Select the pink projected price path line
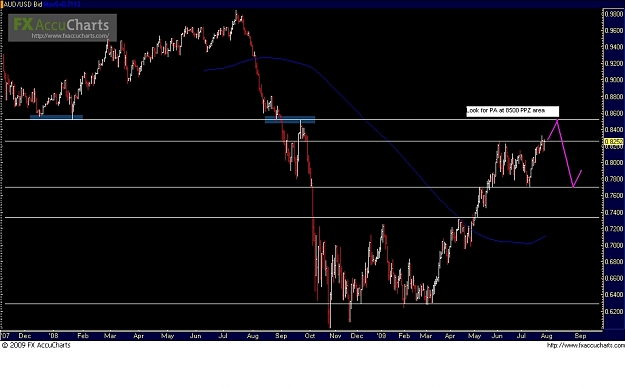The width and height of the screenshot is (625, 388). (565, 154)
